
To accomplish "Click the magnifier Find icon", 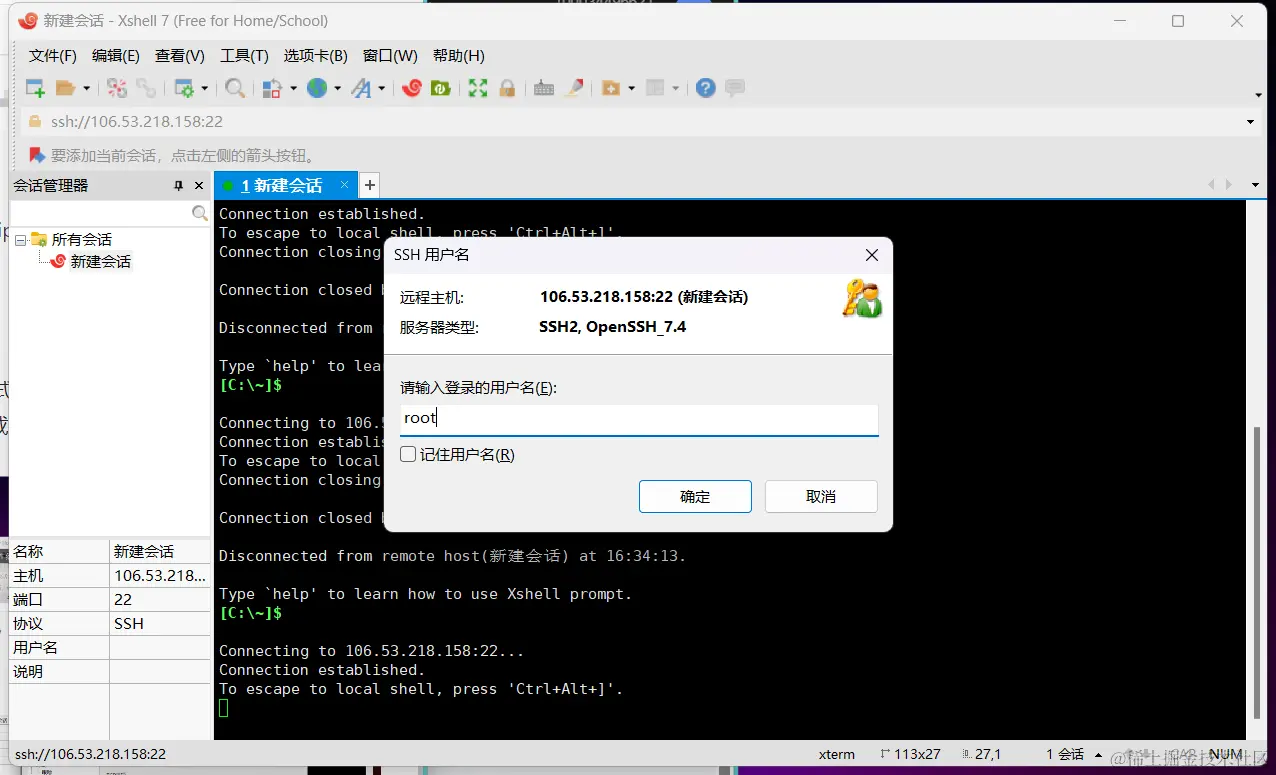I will click(x=235, y=88).
